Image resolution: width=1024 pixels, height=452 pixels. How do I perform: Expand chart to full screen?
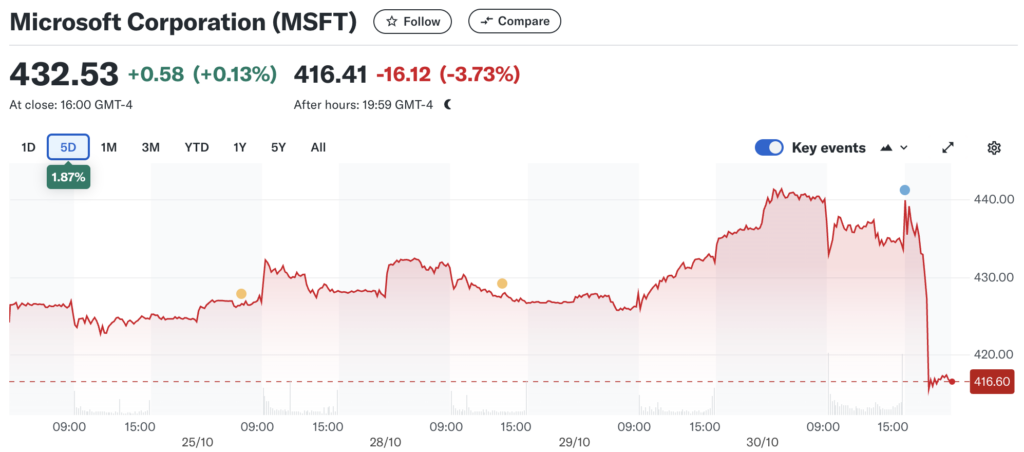point(948,148)
